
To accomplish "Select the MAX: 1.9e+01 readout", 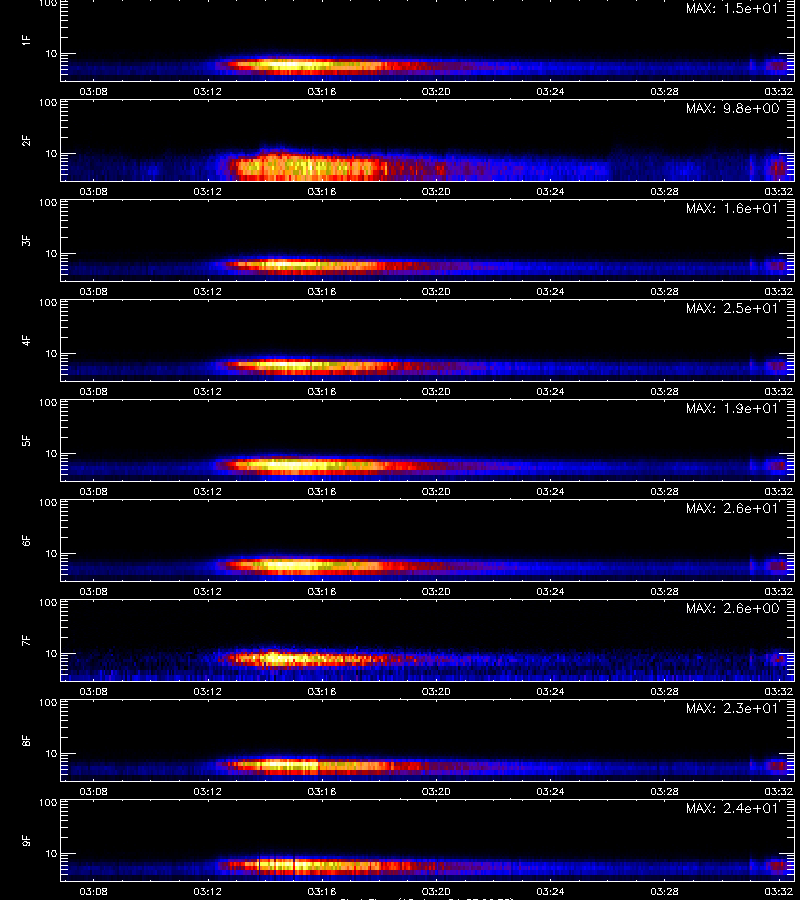I will (732, 408).
